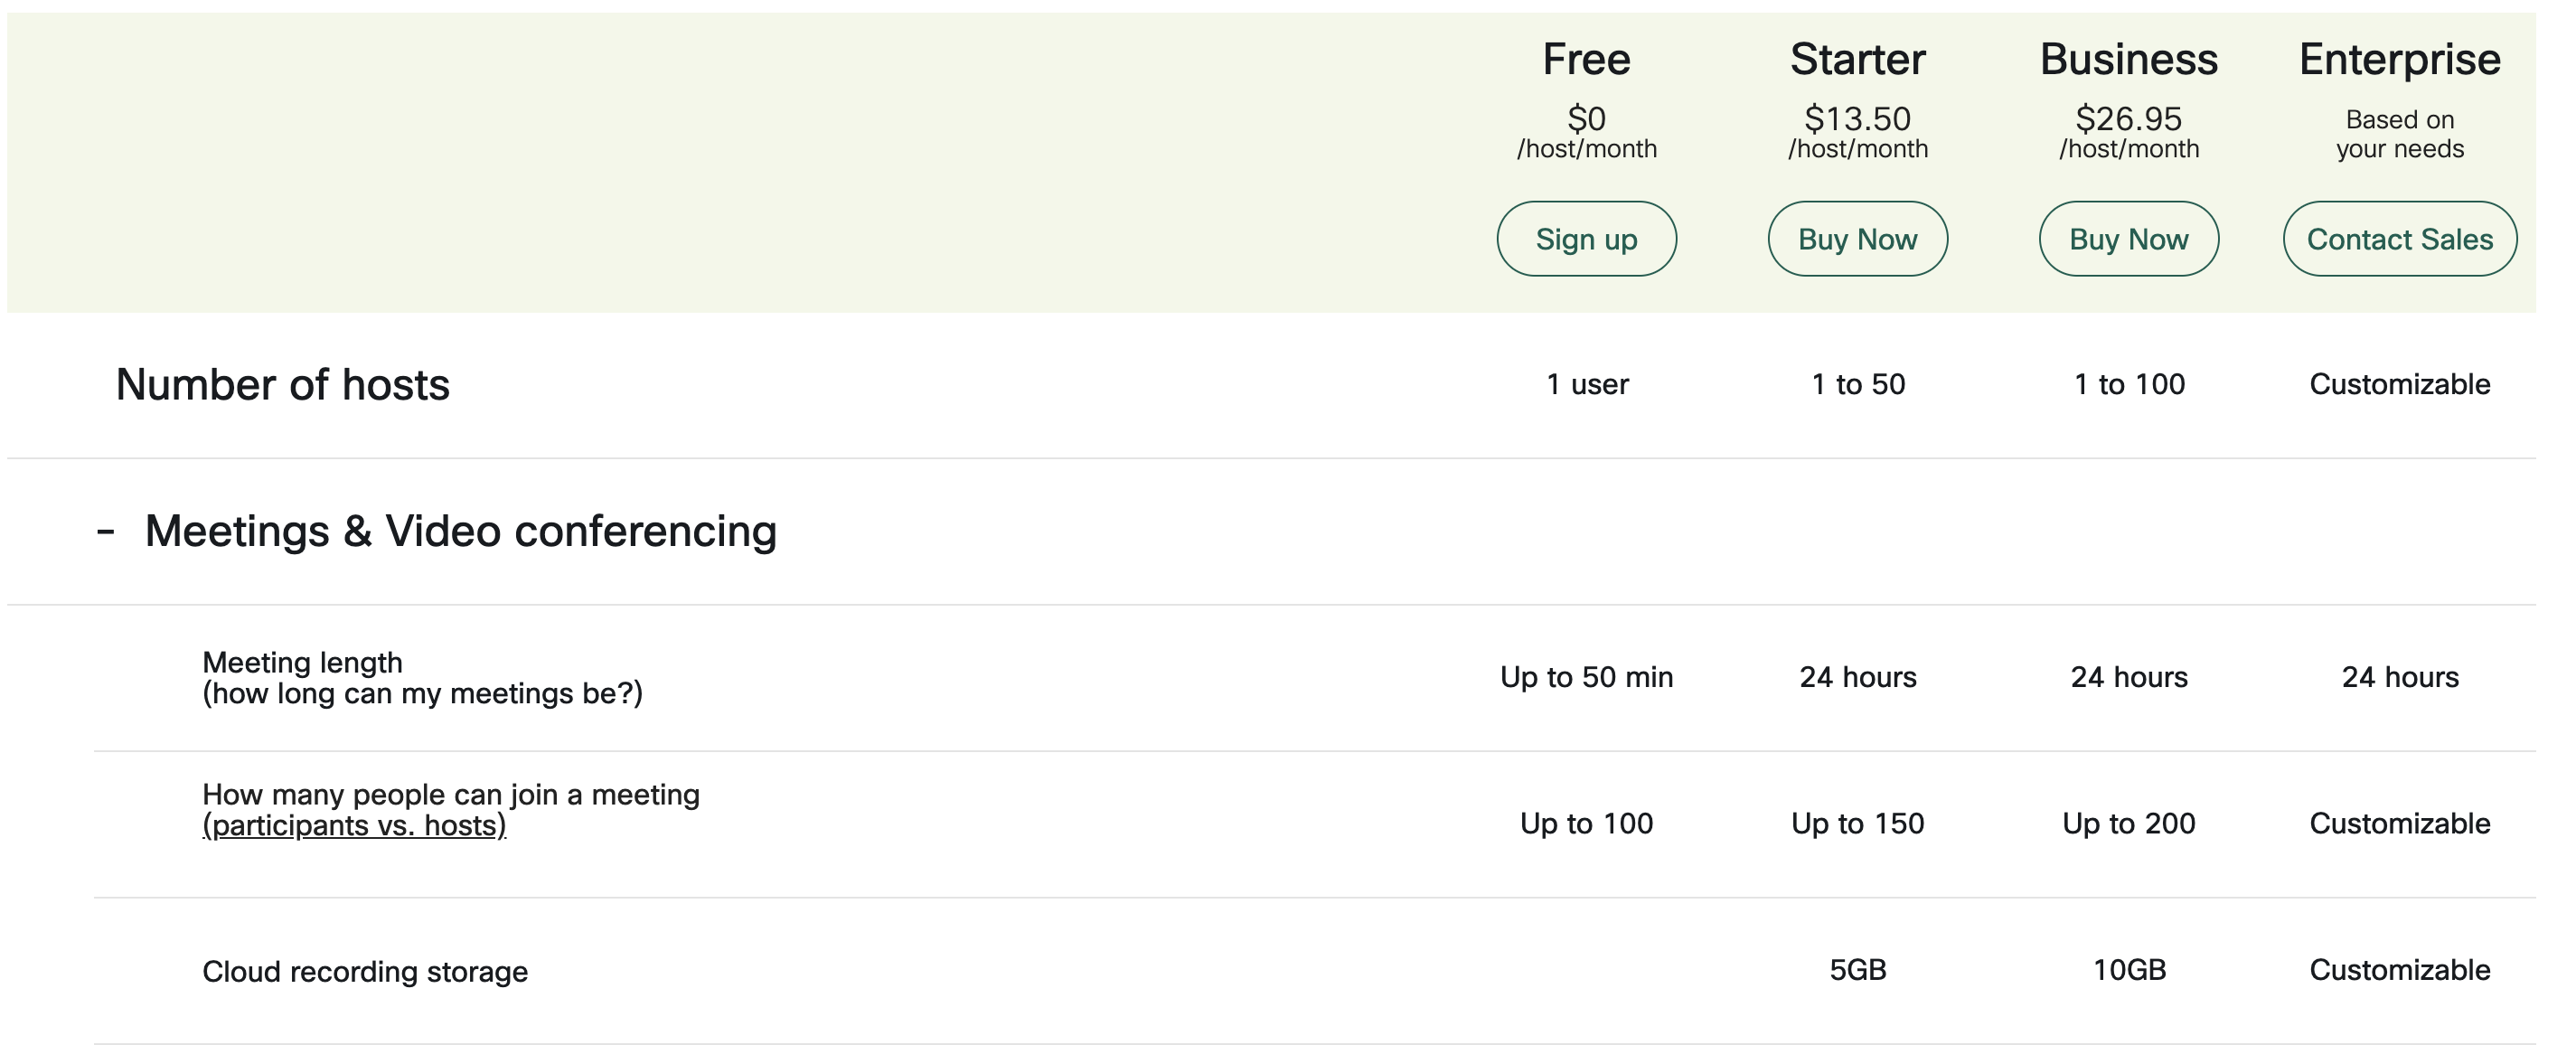2576x1045 pixels.
Task: Select the Starter plan column header
Action: pyautogui.click(x=1857, y=58)
